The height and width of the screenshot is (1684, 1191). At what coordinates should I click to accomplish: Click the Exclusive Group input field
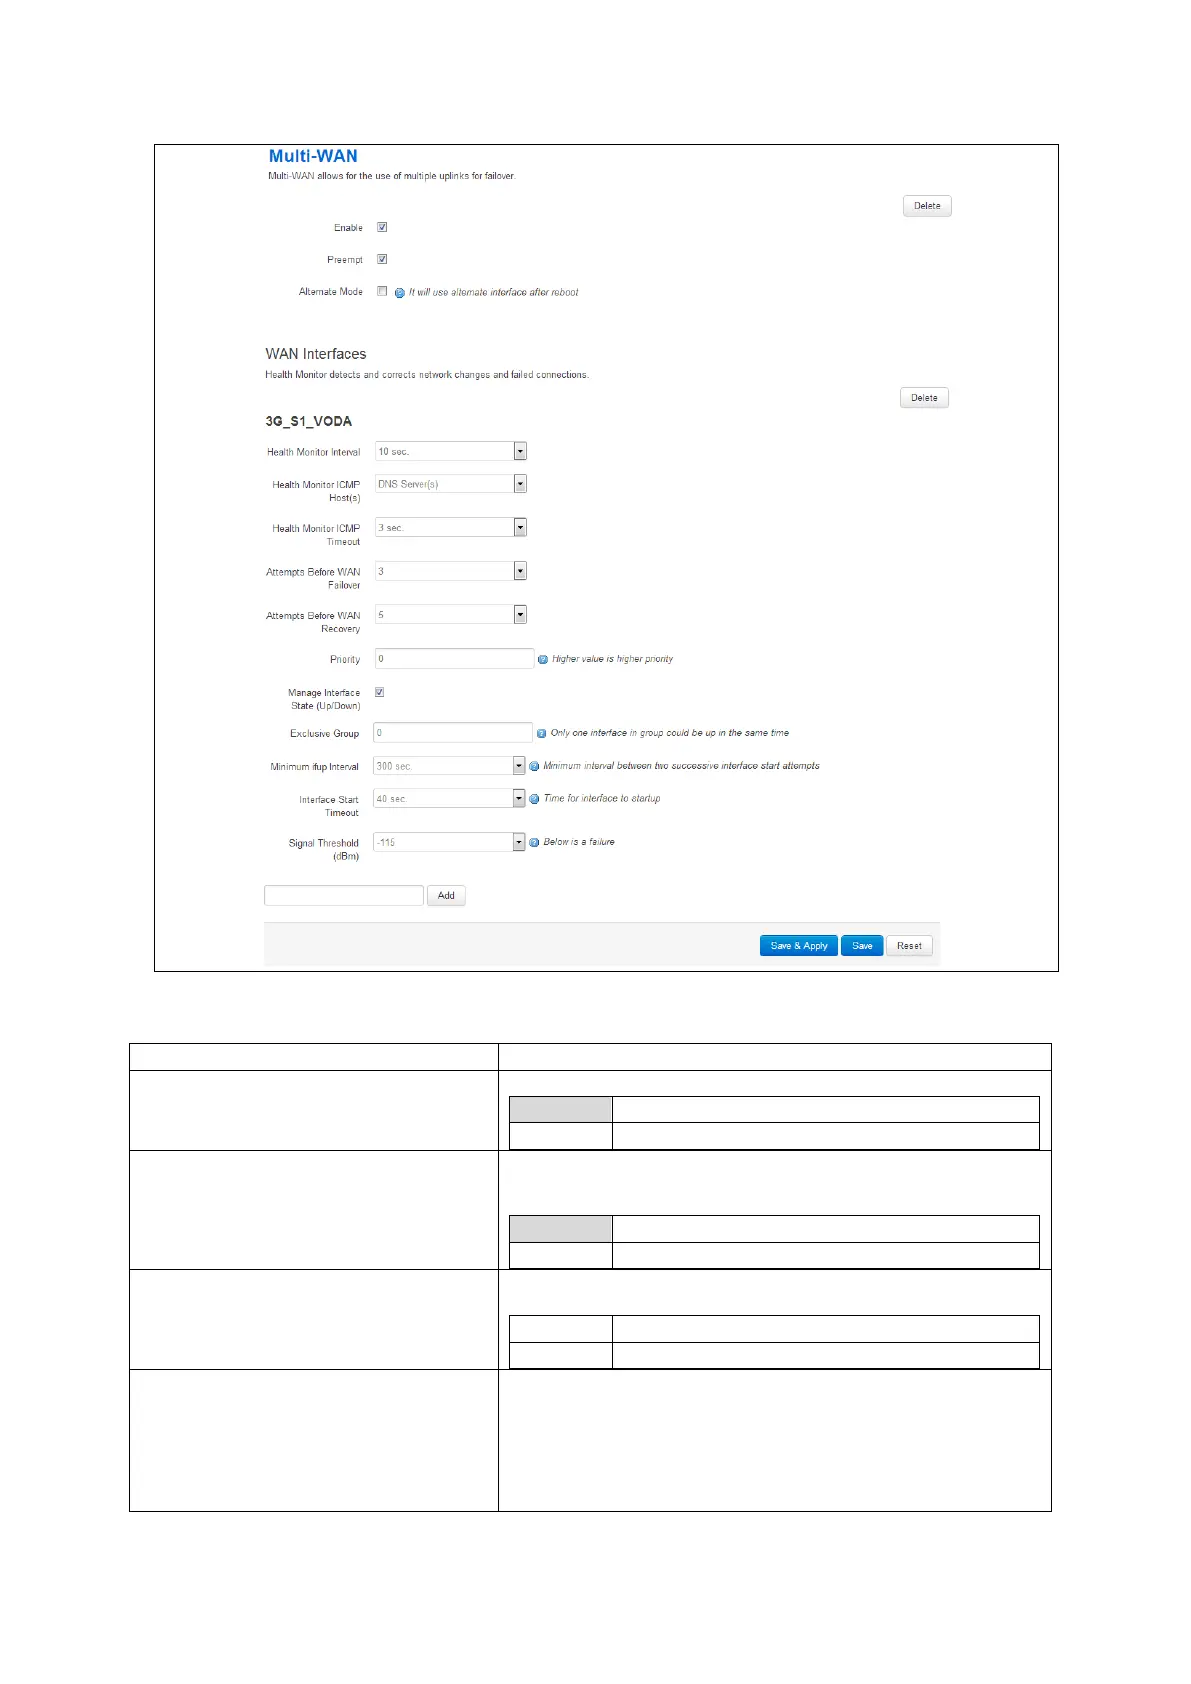point(453,733)
